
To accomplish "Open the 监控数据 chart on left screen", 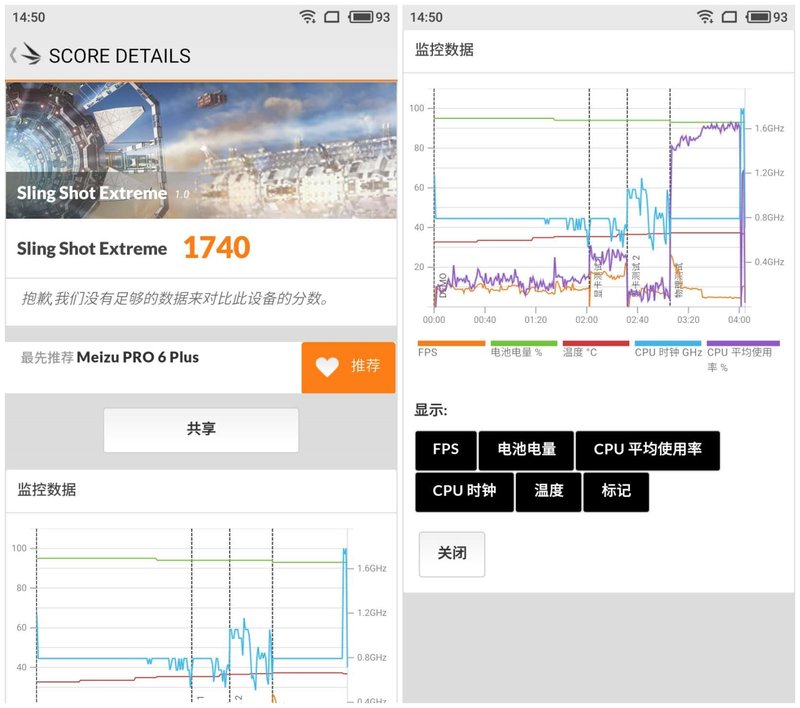I will coord(200,610).
